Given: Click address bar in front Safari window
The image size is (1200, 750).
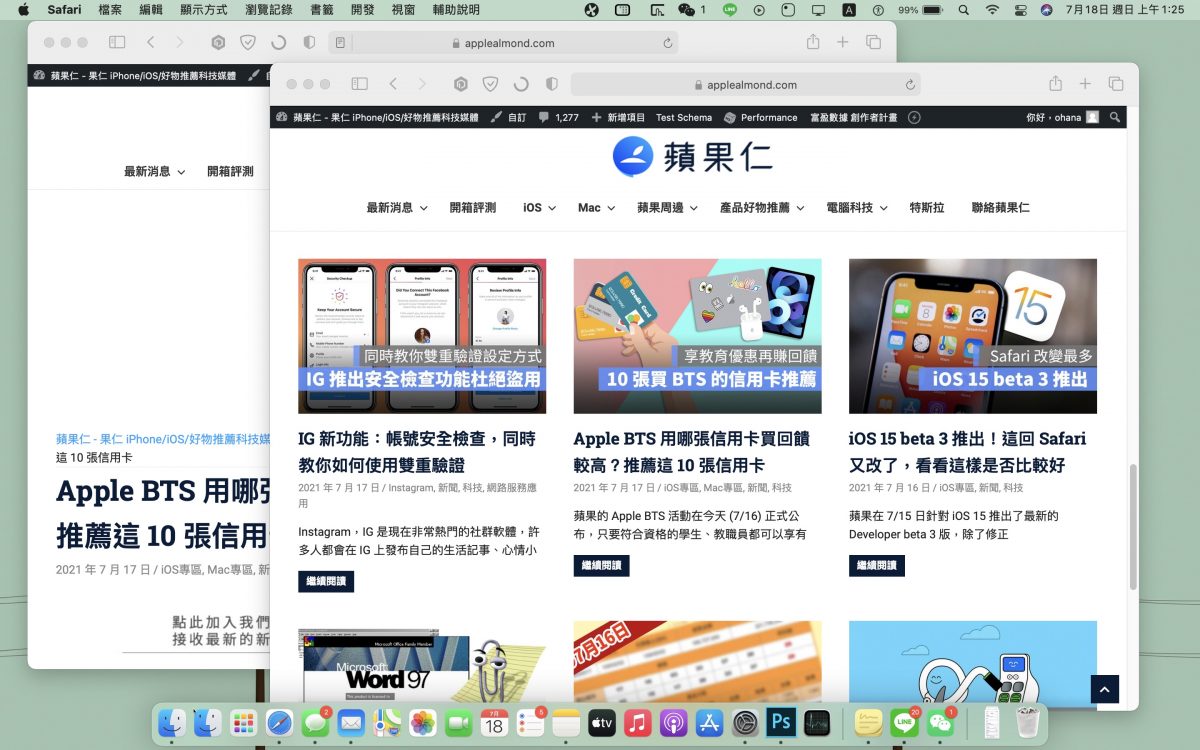Looking at the screenshot, I should 746,85.
